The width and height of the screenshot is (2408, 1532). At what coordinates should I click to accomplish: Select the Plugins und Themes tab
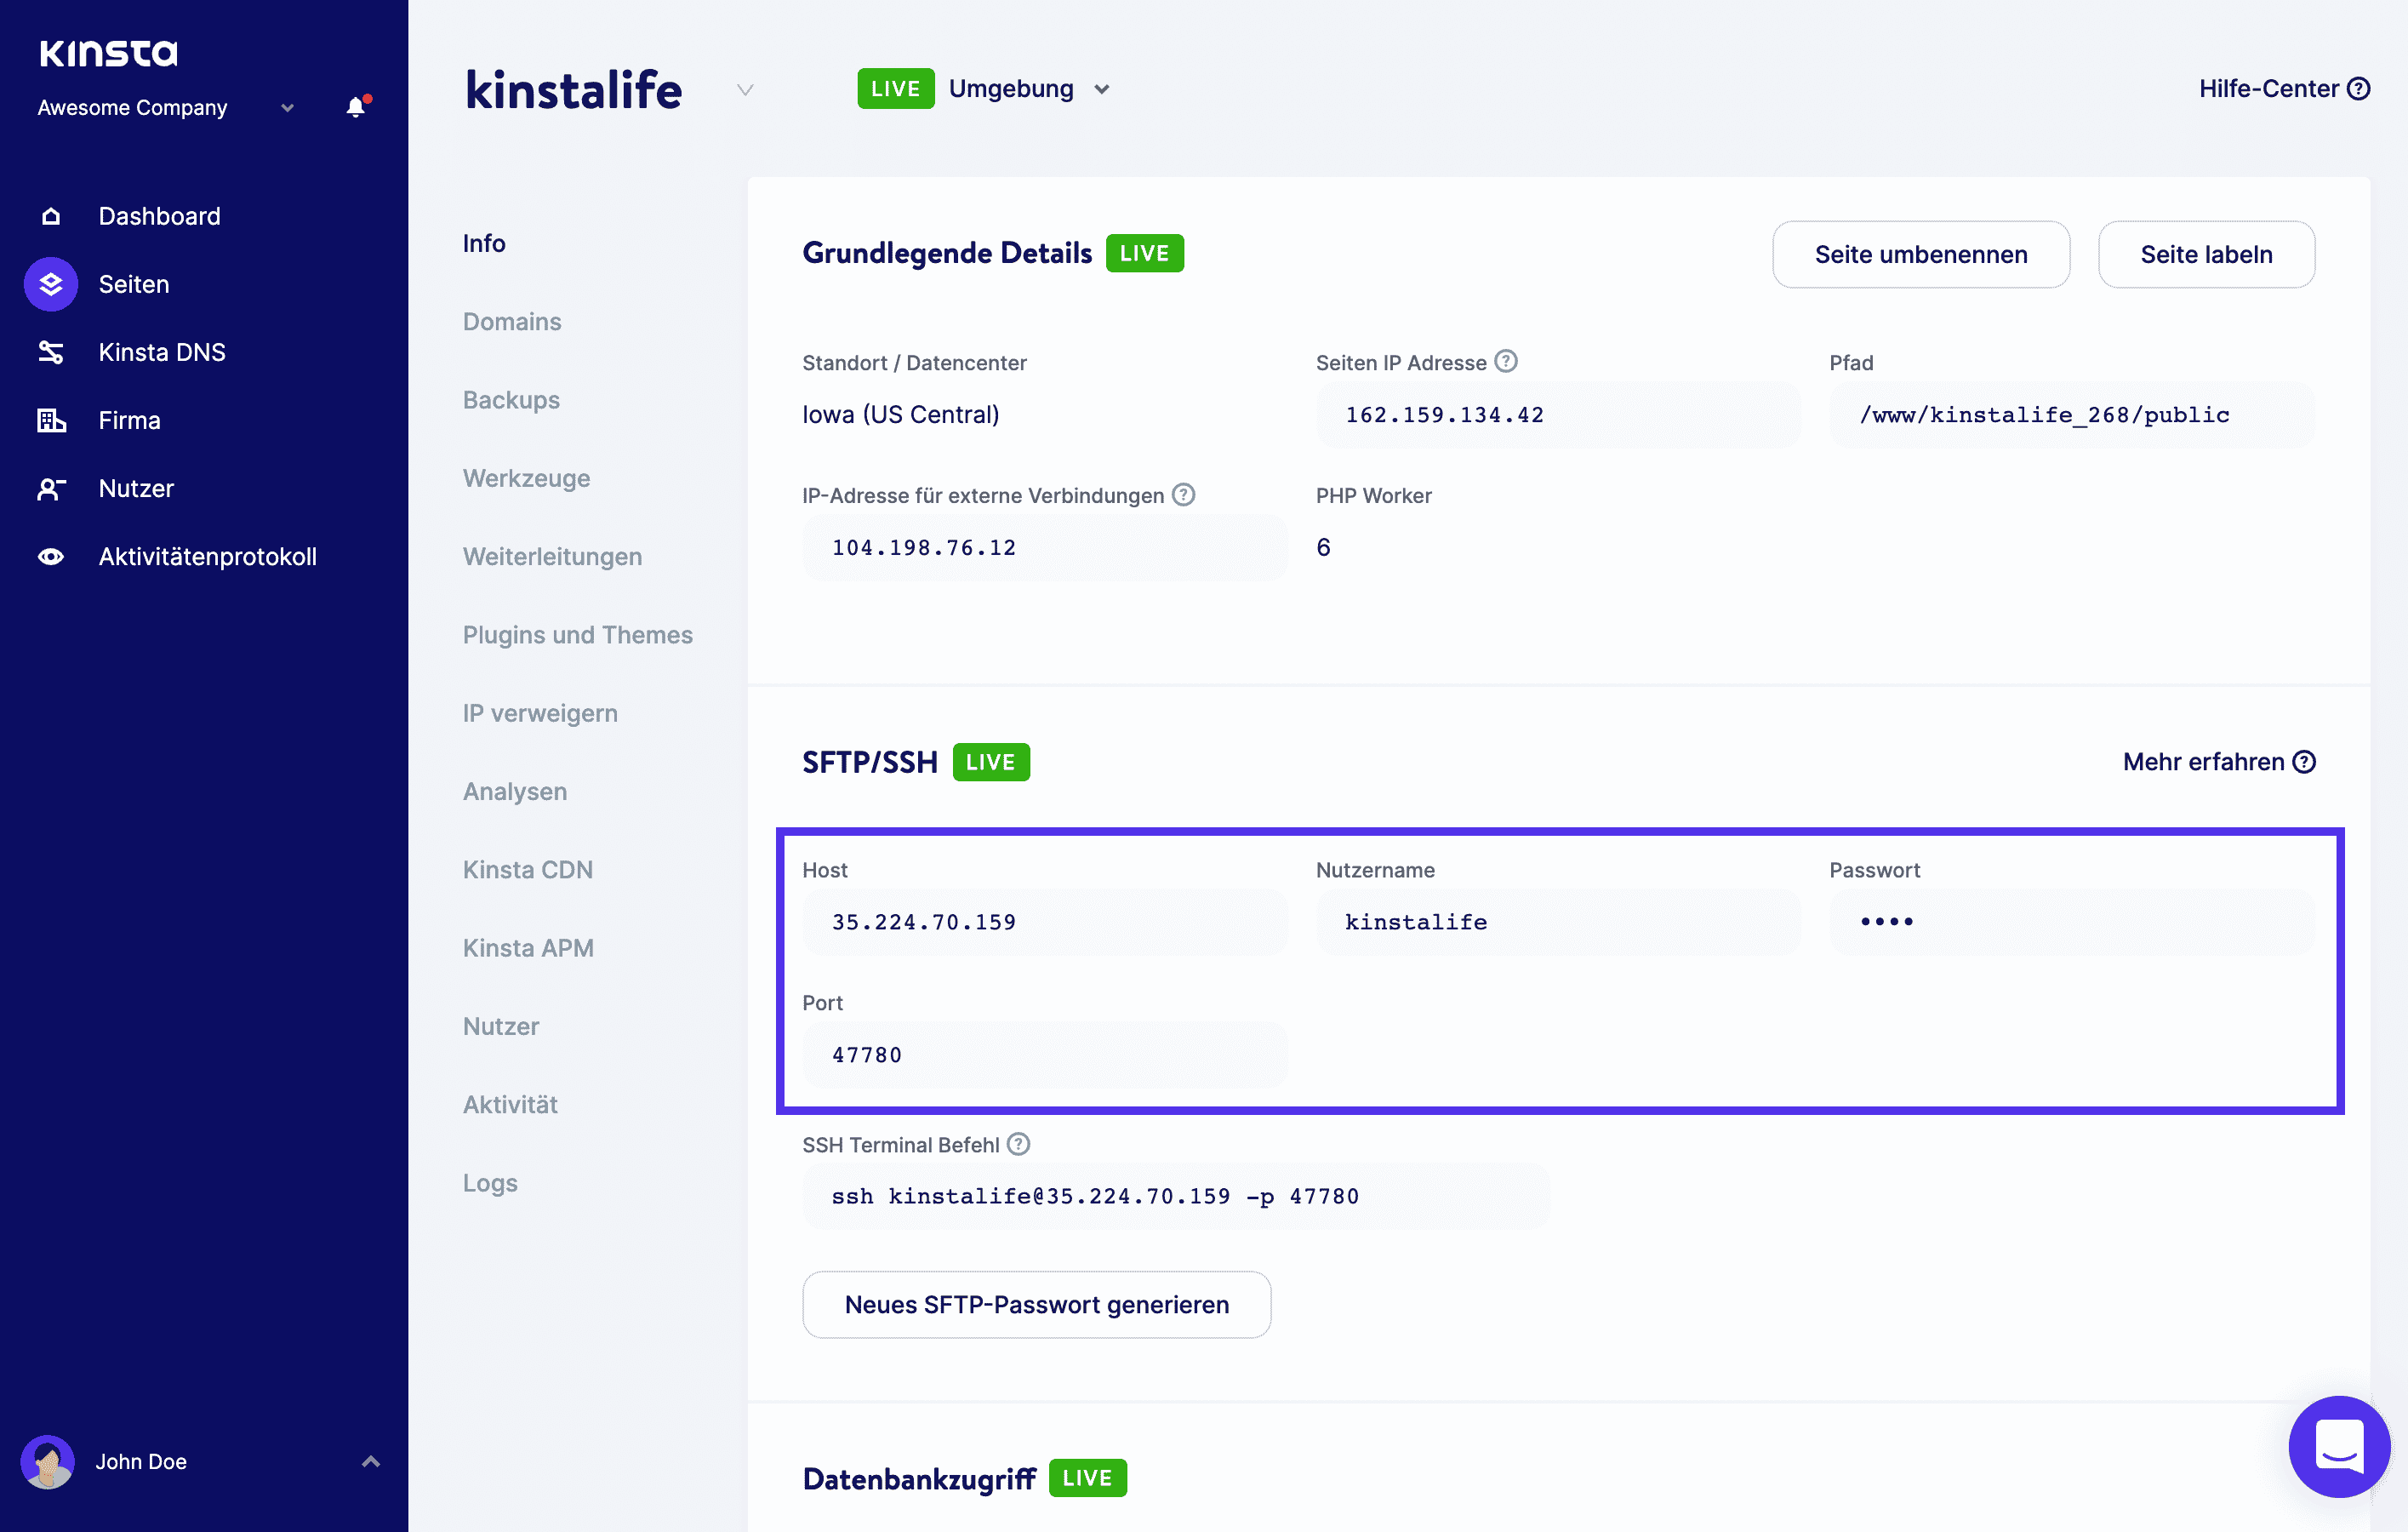pyautogui.click(x=577, y=634)
